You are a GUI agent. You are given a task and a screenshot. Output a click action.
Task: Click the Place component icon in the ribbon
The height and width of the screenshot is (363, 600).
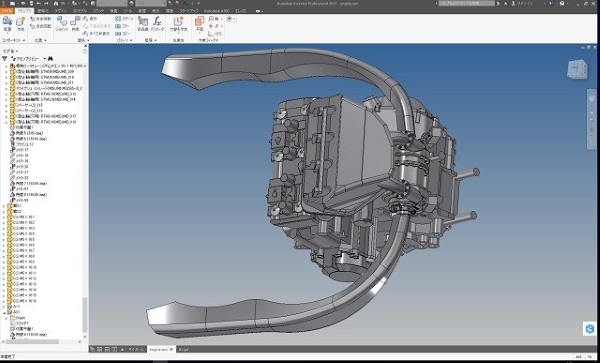pyautogui.click(x=7, y=23)
